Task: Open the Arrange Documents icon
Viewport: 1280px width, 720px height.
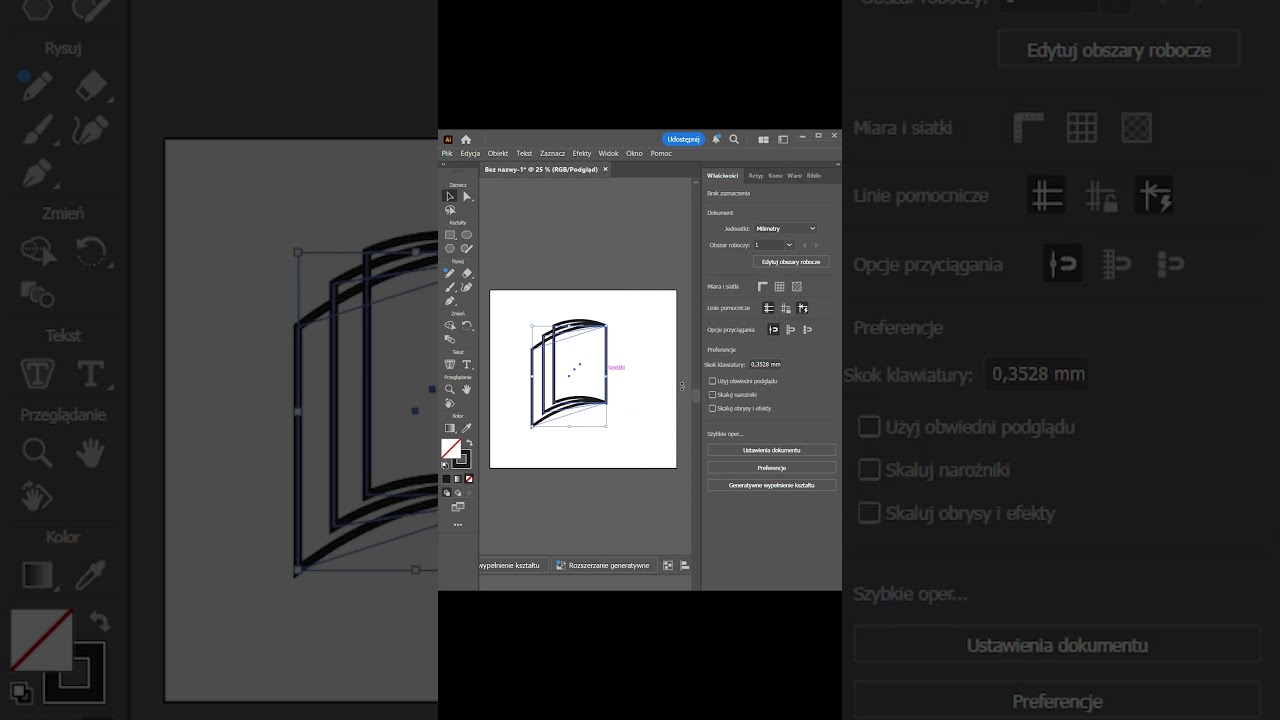Action: click(x=763, y=140)
